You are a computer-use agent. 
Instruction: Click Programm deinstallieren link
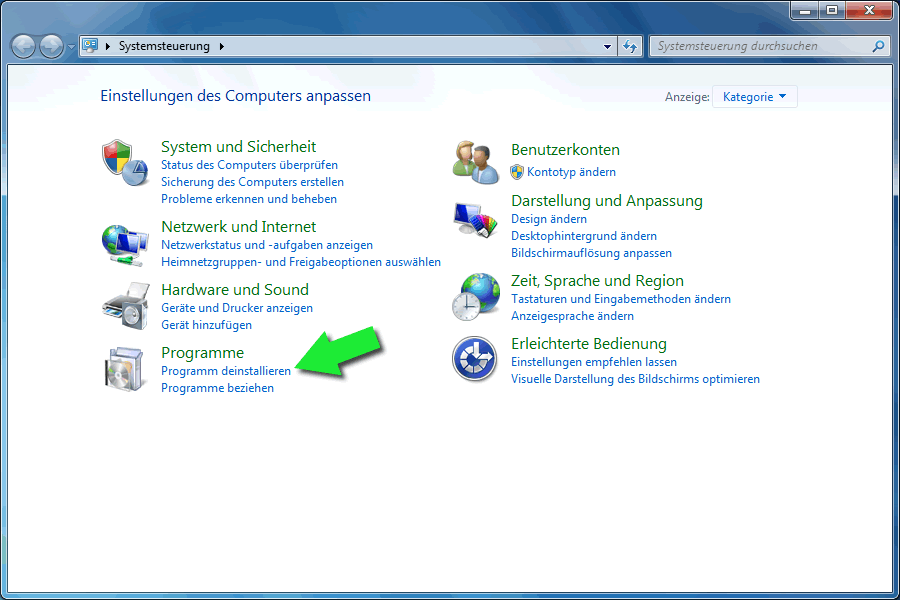[x=226, y=371]
